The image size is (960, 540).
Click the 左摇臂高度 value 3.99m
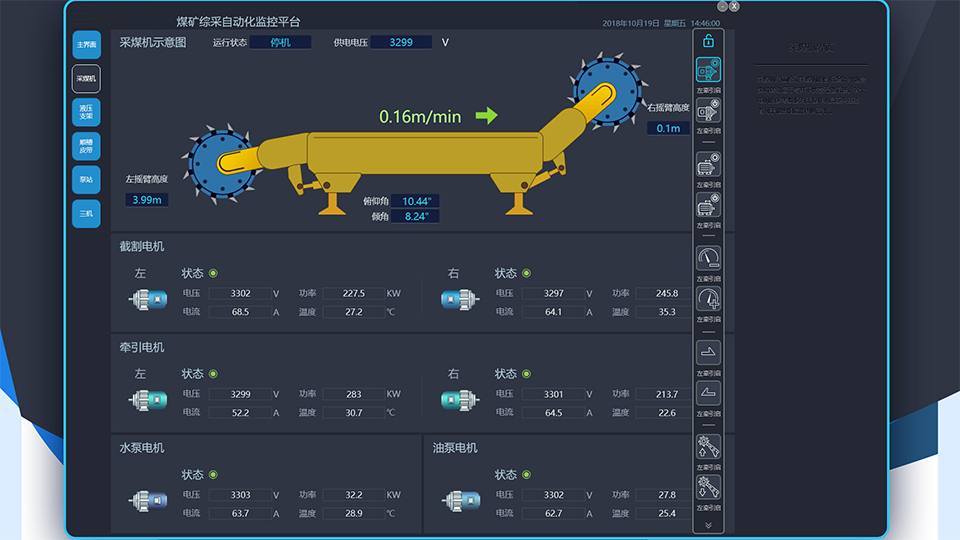click(147, 200)
